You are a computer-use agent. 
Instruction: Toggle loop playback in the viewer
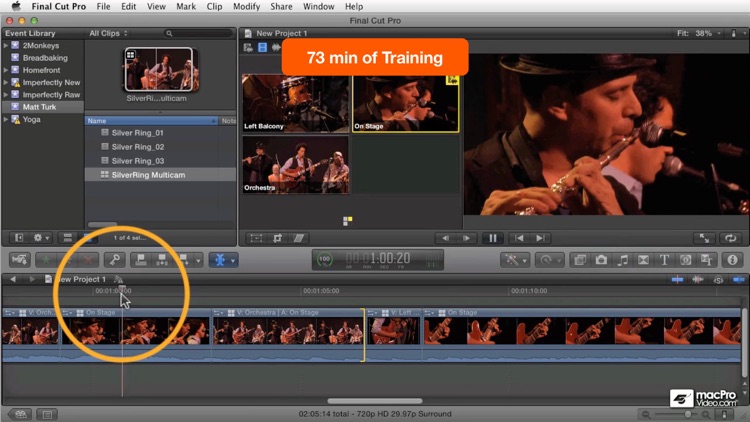pyautogui.click(x=730, y=238)
